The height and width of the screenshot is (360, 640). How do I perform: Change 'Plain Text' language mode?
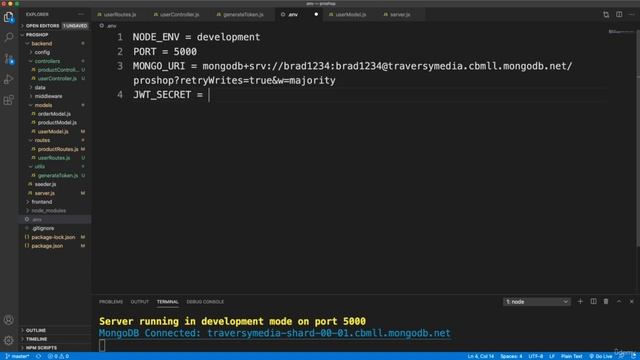pyautogui.click(x=571, y=356)
